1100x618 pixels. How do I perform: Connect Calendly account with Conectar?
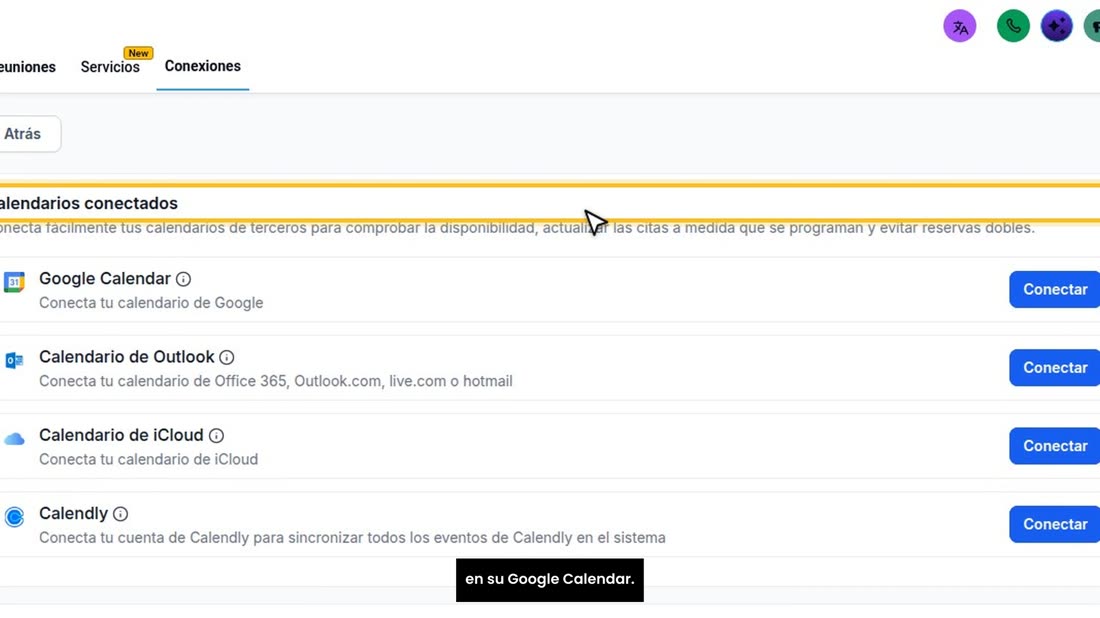(1054, 524)
